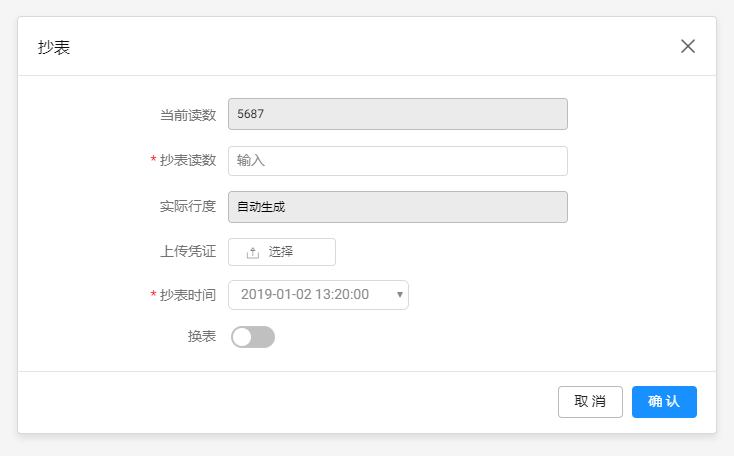Click the 抄表时间 label text
The image size is (734, 456).
(188, 295)
